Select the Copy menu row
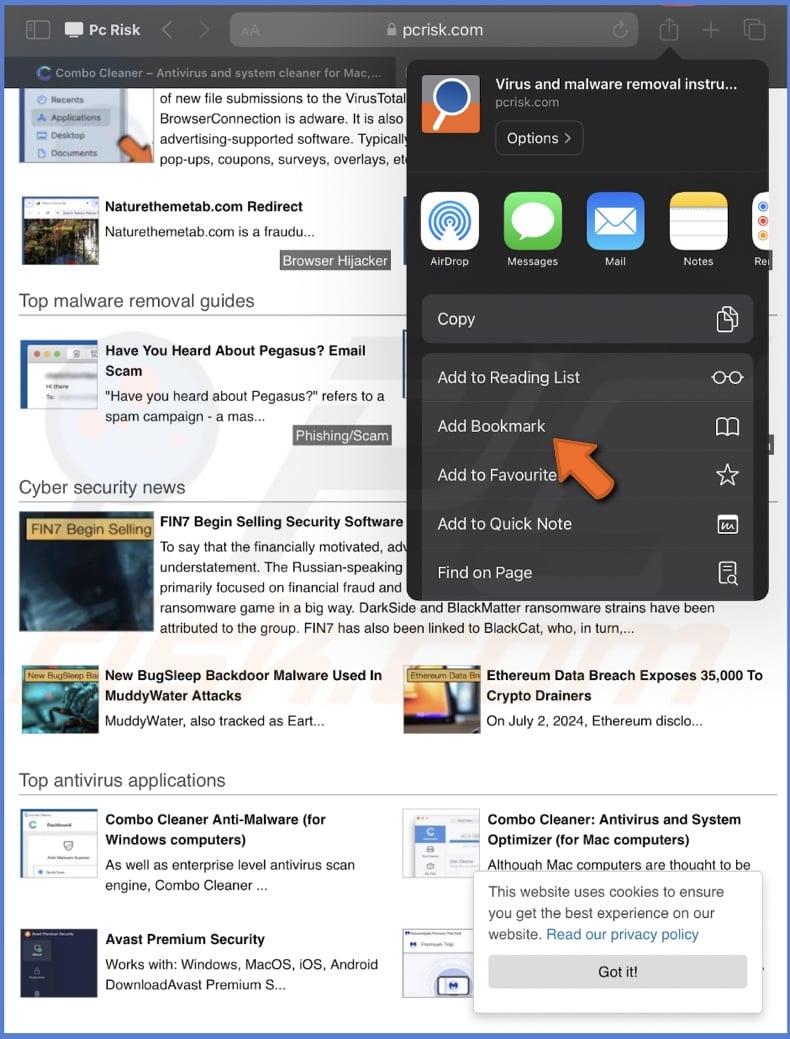The image size is (790, 1039). pyautogui.click(x=587, y=319)
